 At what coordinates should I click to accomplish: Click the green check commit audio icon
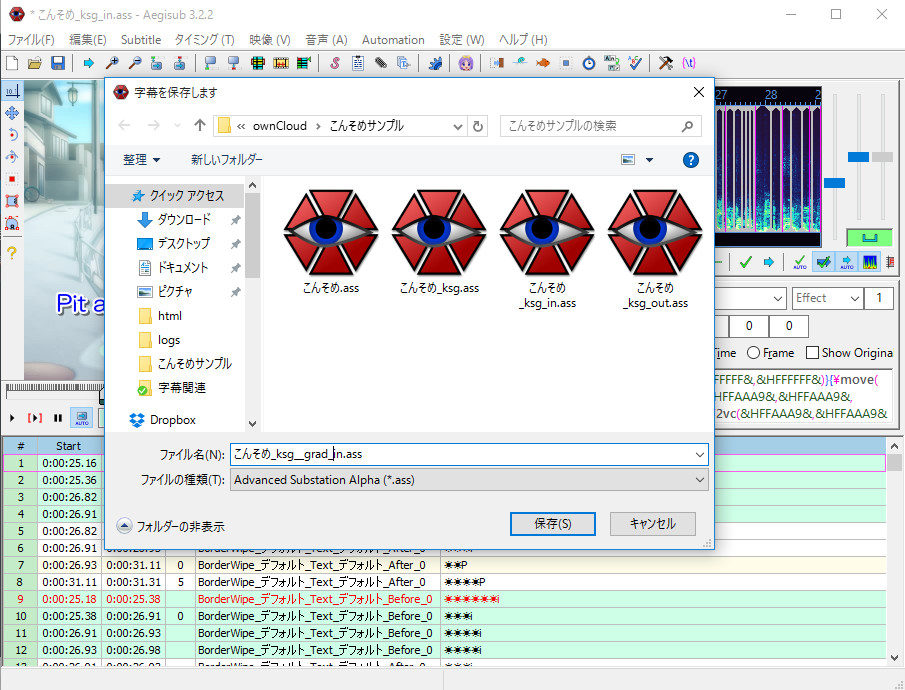[745, 263]
